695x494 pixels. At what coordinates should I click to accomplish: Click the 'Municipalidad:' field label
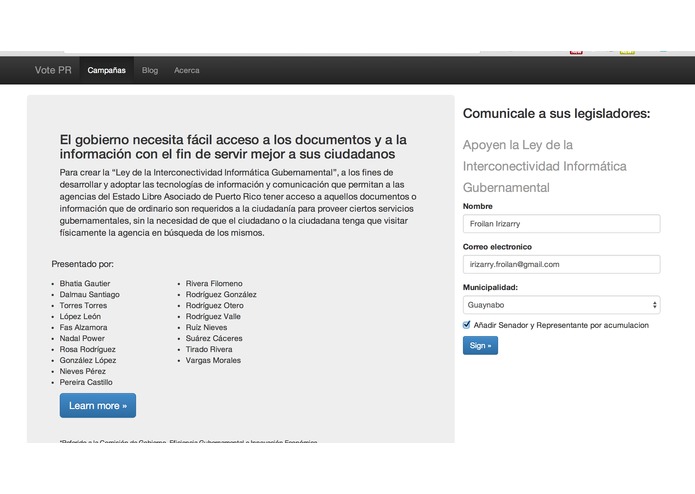pyautogui.click(x=490, y=287)
